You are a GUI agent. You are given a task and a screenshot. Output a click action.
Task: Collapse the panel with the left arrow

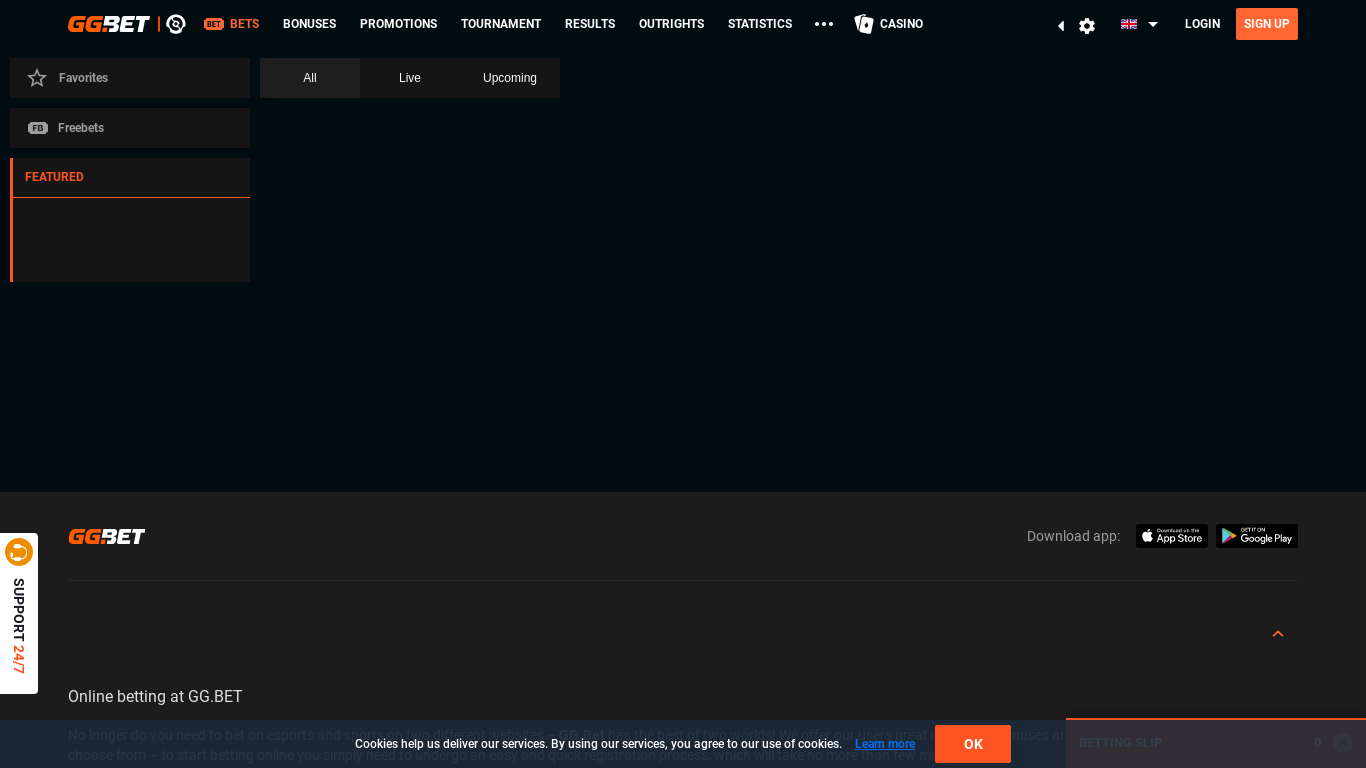(1060, 26)
